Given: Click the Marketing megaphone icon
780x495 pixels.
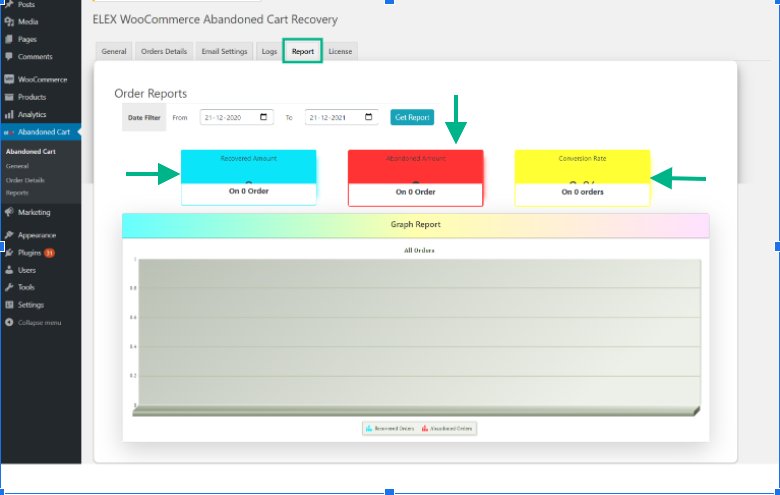Looking at the screenshot, I should click(9, 212).
